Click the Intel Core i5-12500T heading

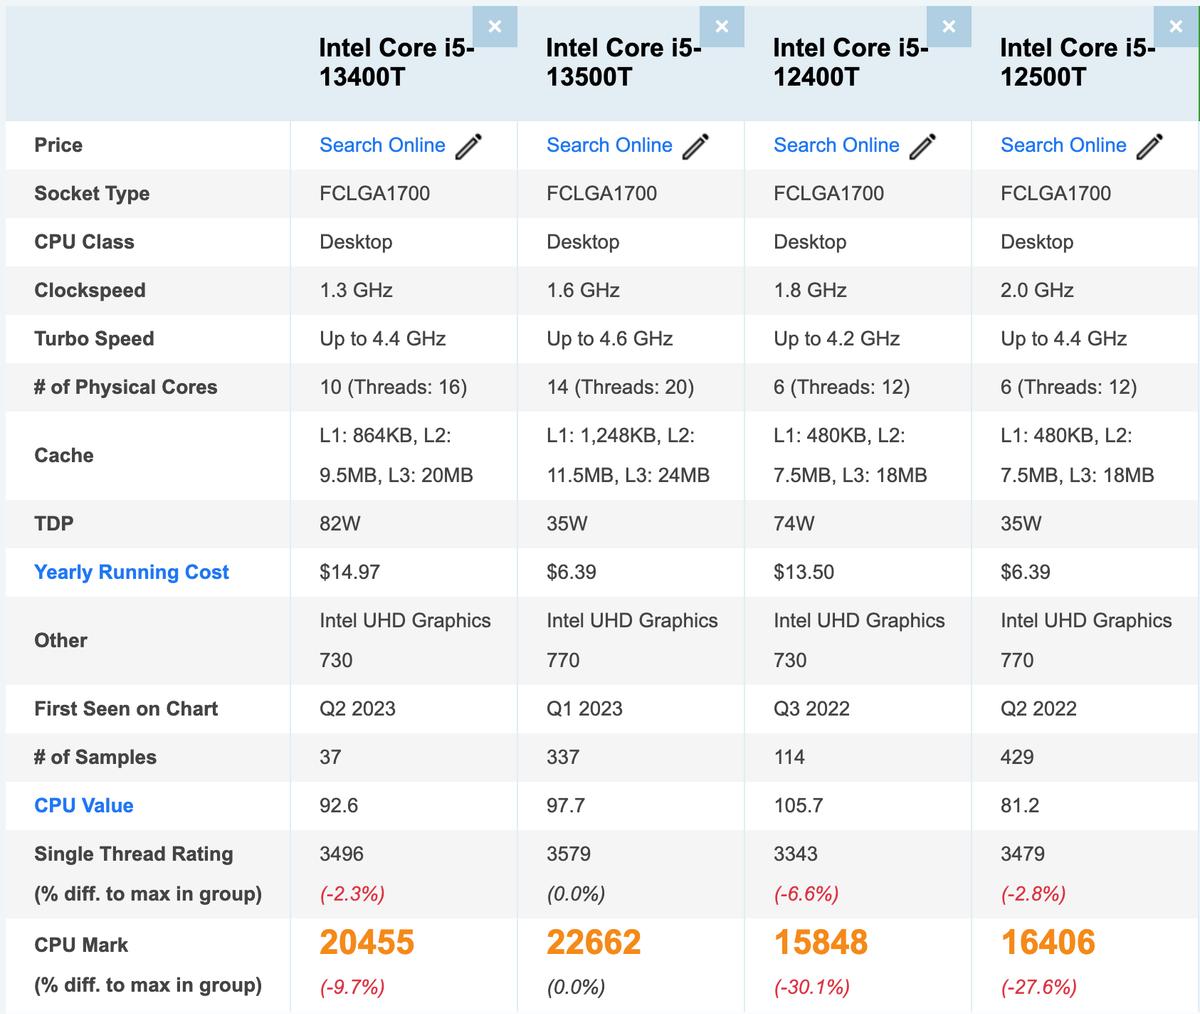click(1077, 62)
